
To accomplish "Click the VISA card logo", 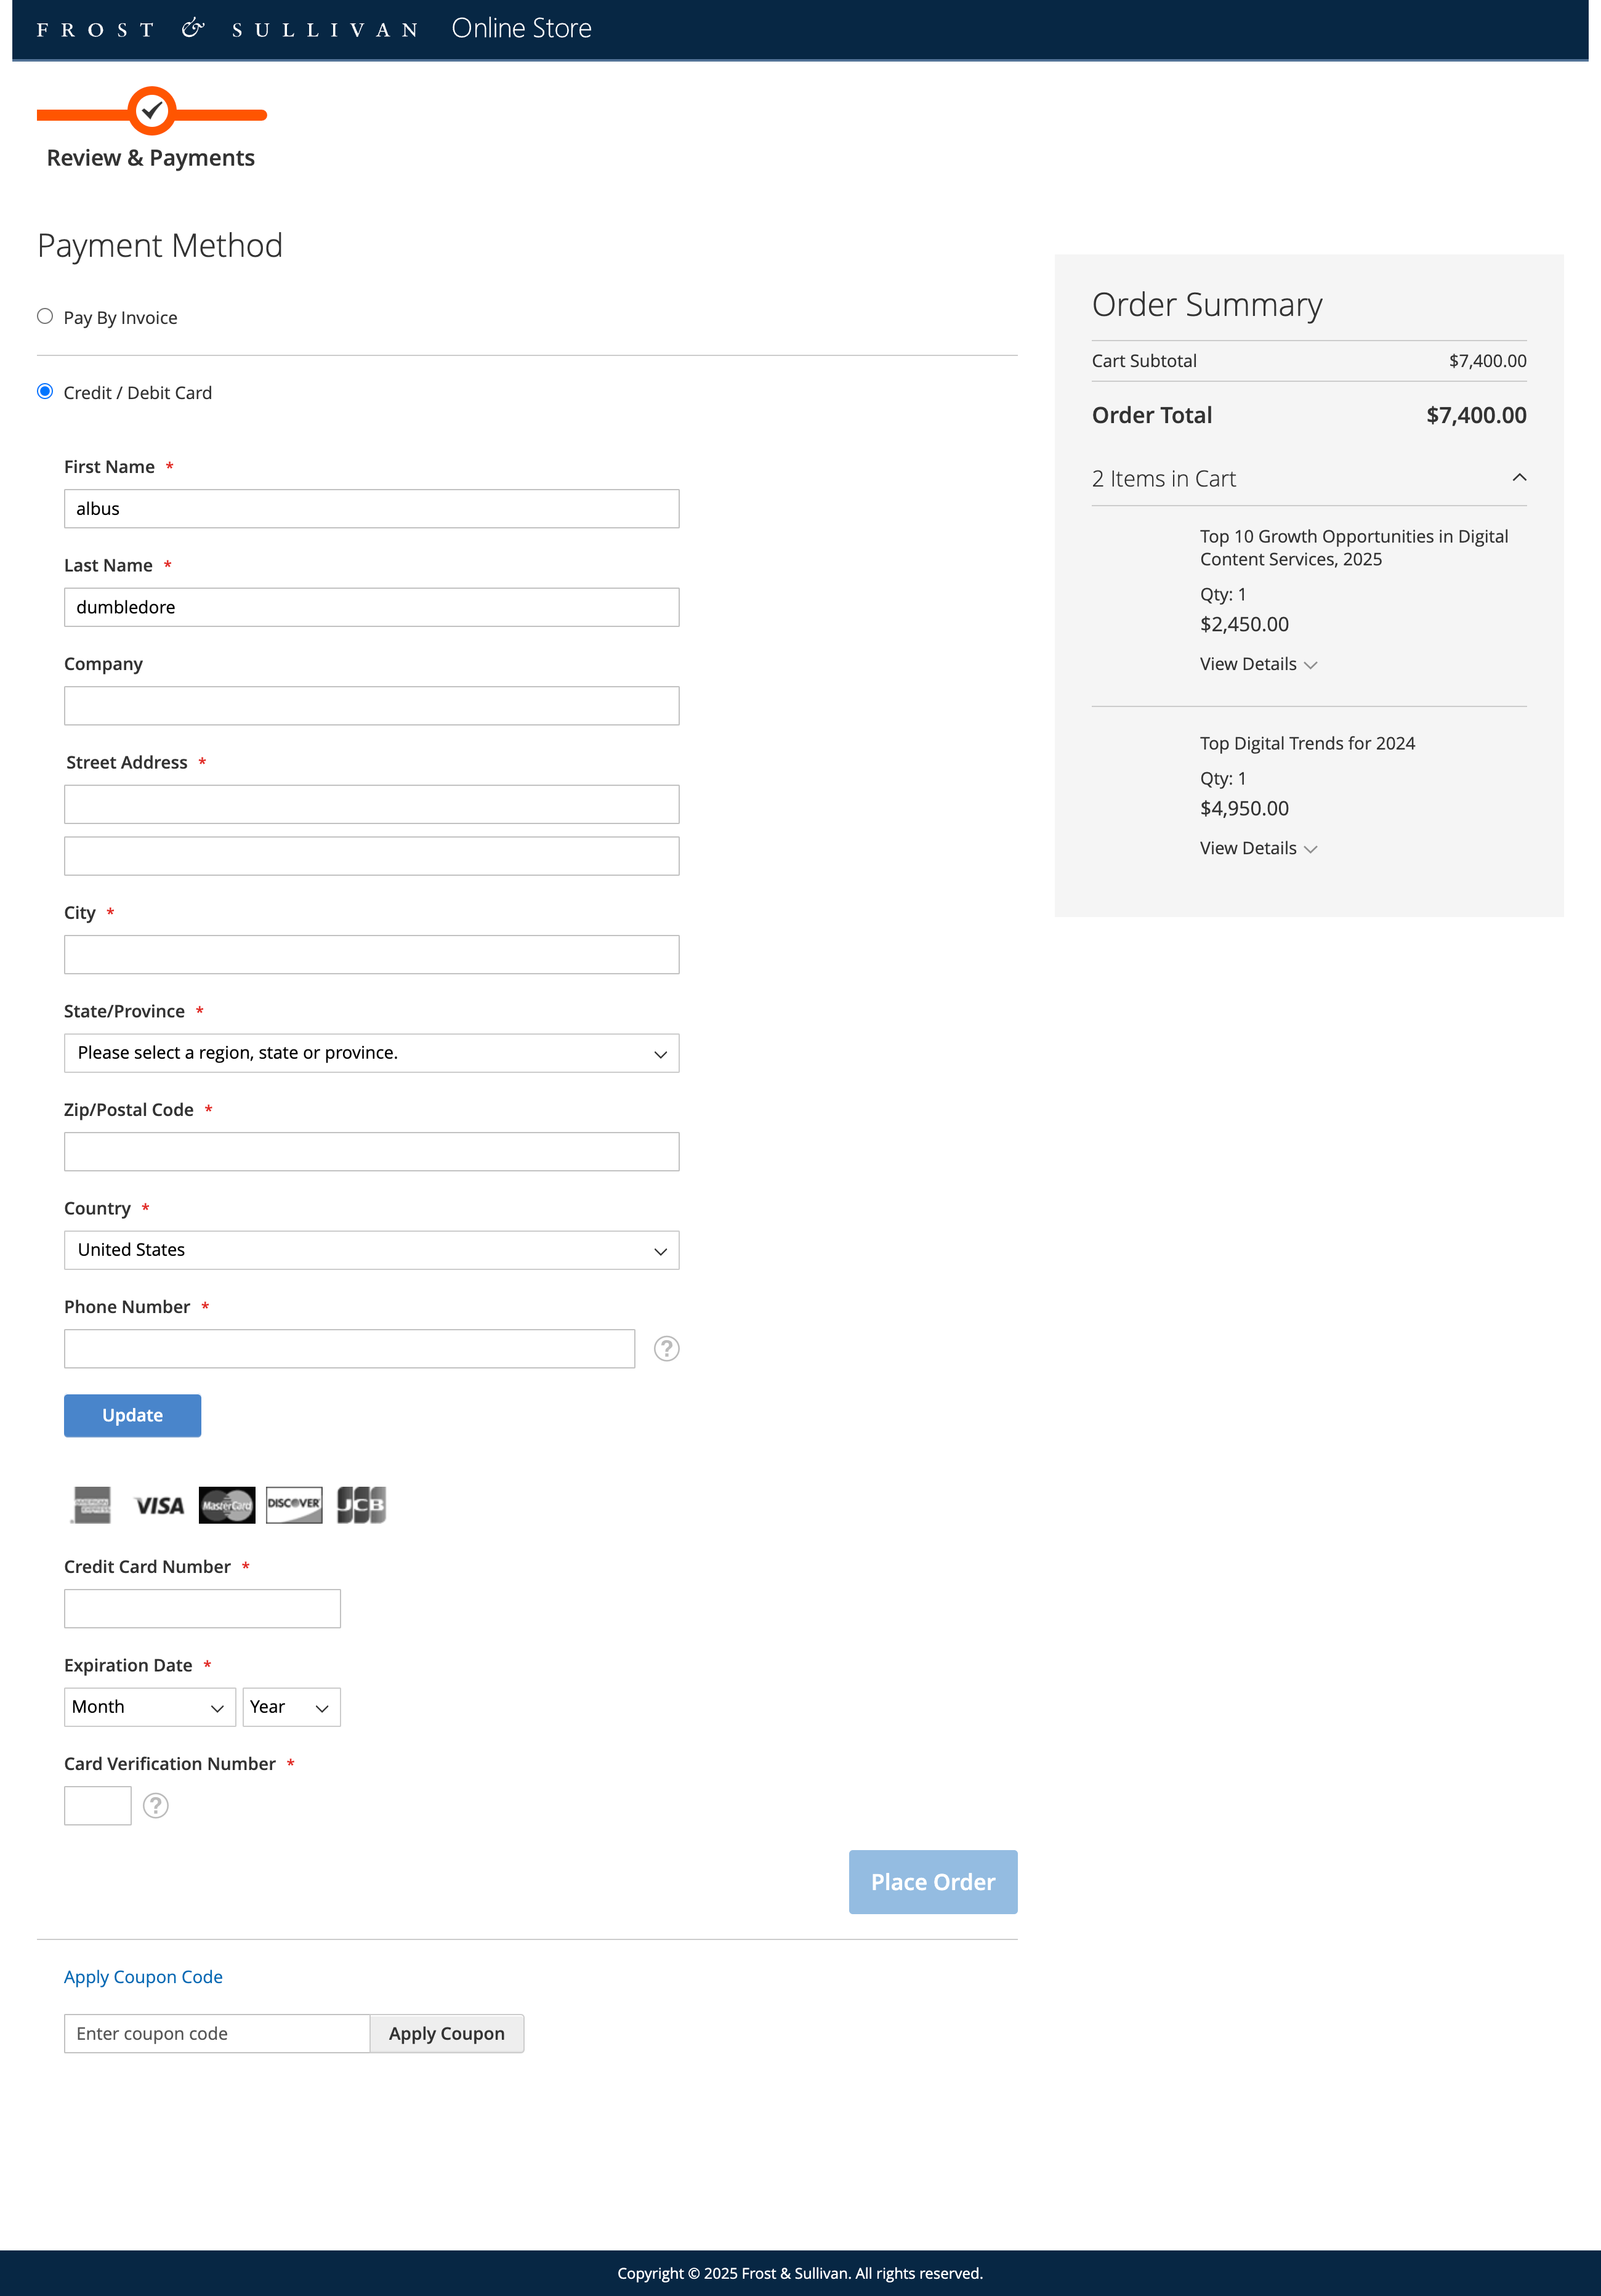I will 159,1505.
